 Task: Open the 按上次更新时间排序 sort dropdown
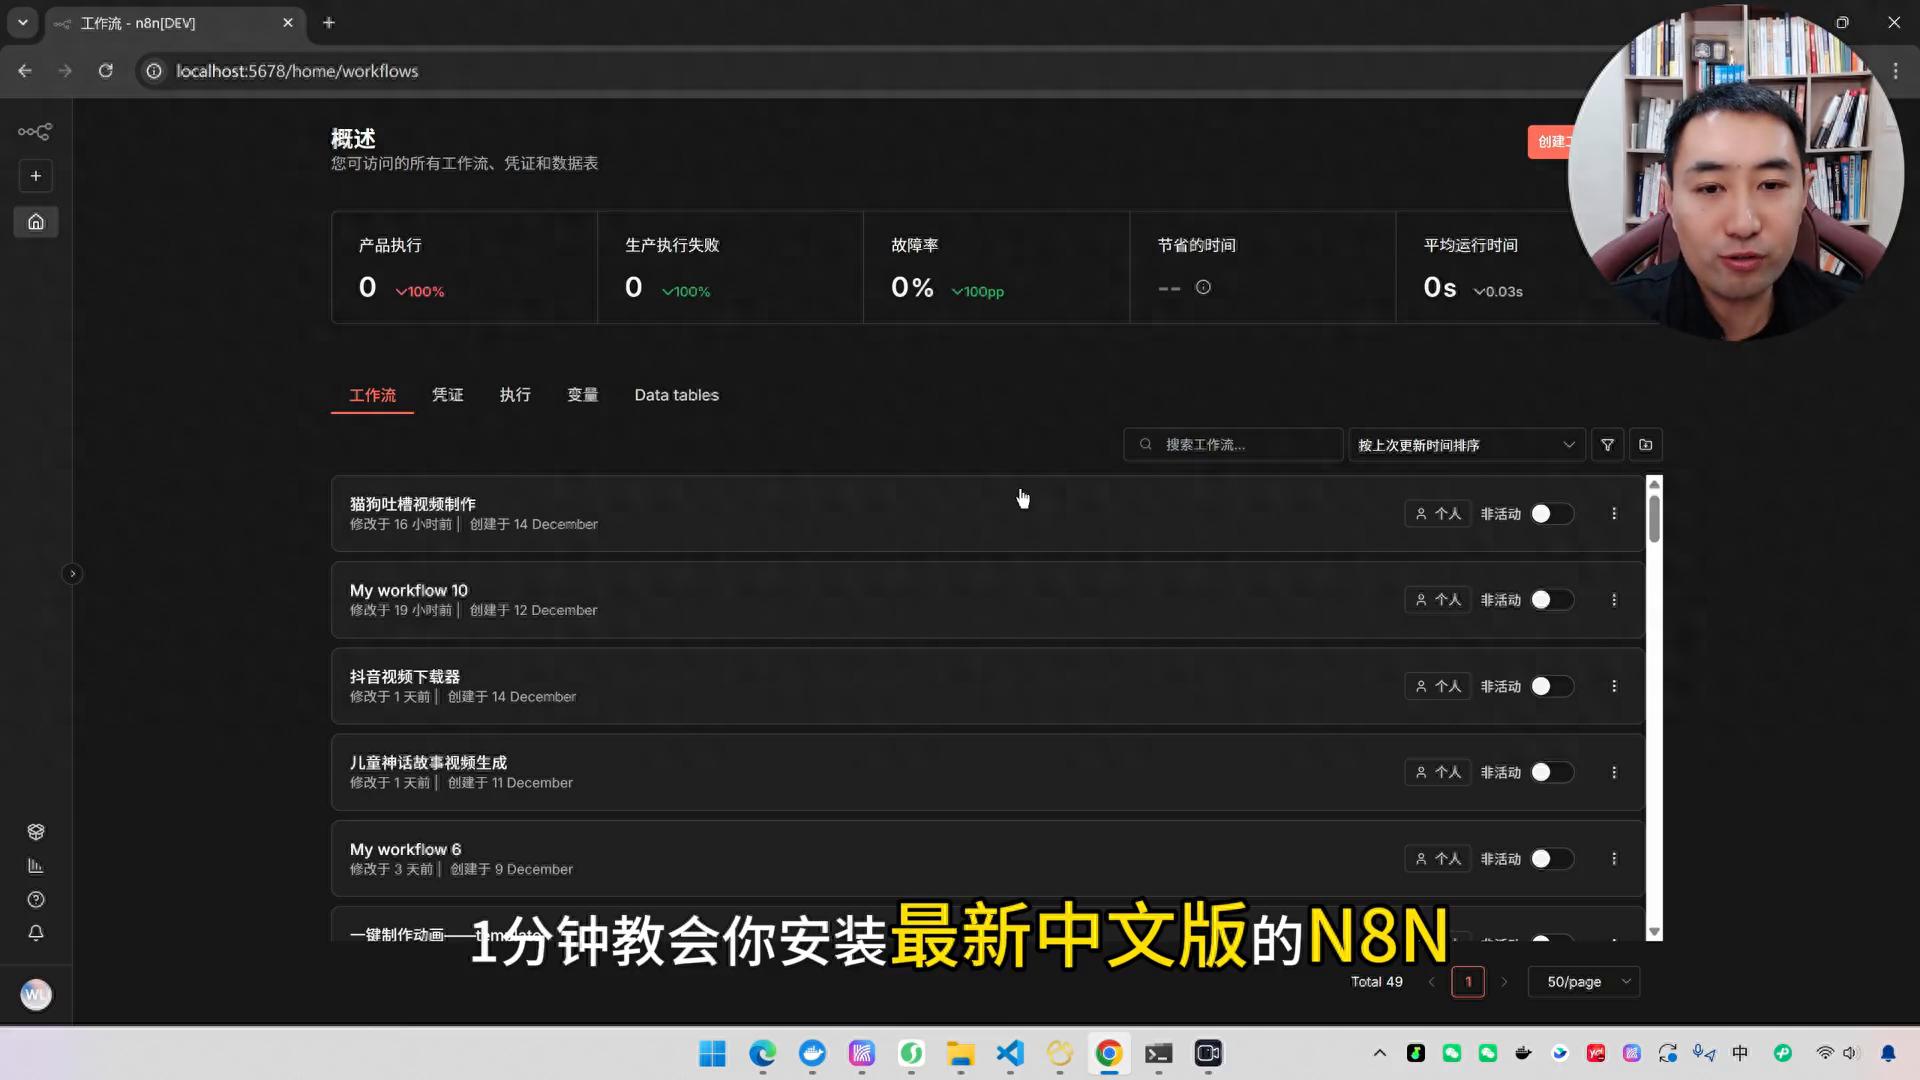click(x=1465, y=445)
